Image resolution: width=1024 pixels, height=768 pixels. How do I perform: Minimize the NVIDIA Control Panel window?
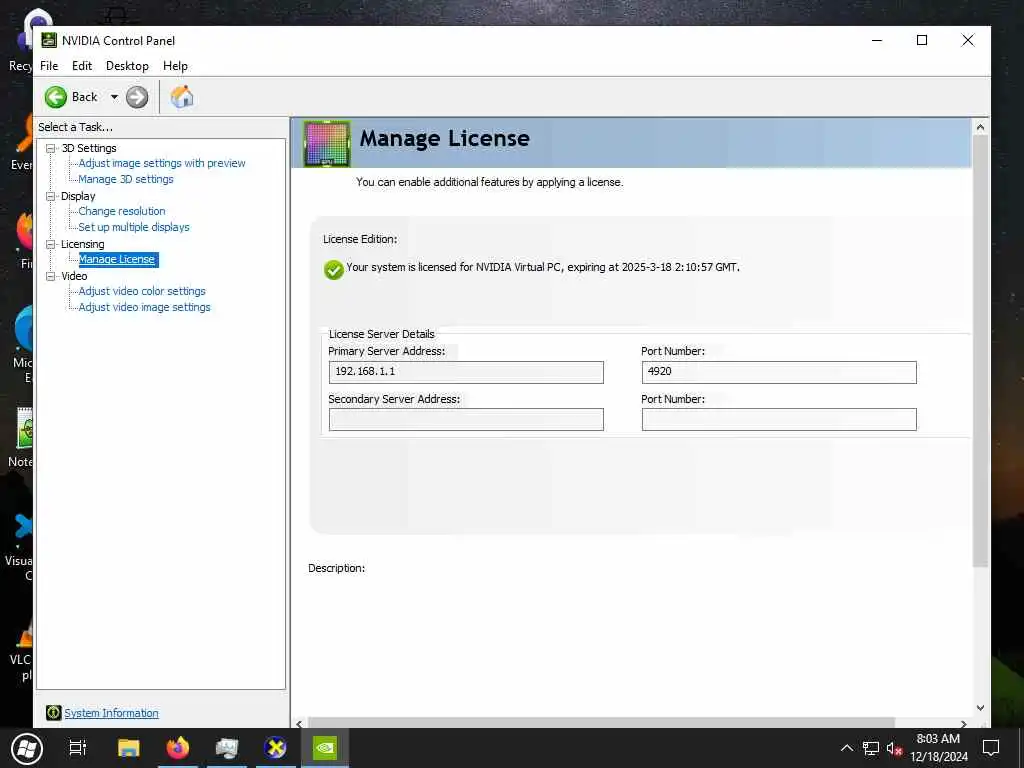click(877, 40)
